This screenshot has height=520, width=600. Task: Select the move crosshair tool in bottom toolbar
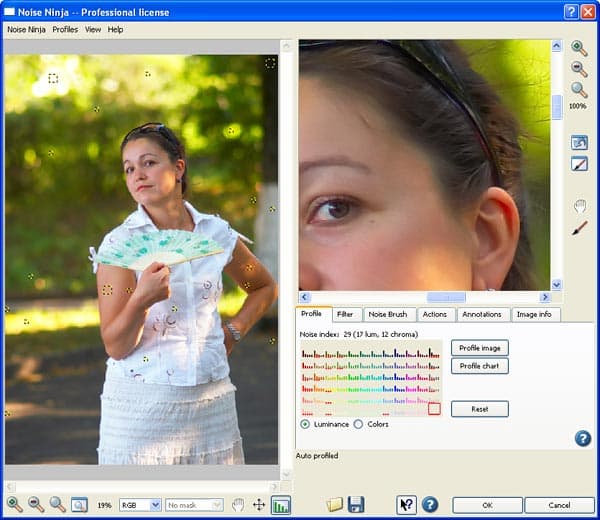(x=259, y=505)
